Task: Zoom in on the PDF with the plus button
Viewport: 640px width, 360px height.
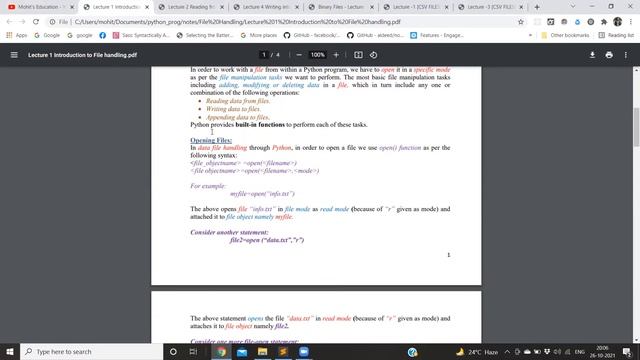Action: [336, 55]
